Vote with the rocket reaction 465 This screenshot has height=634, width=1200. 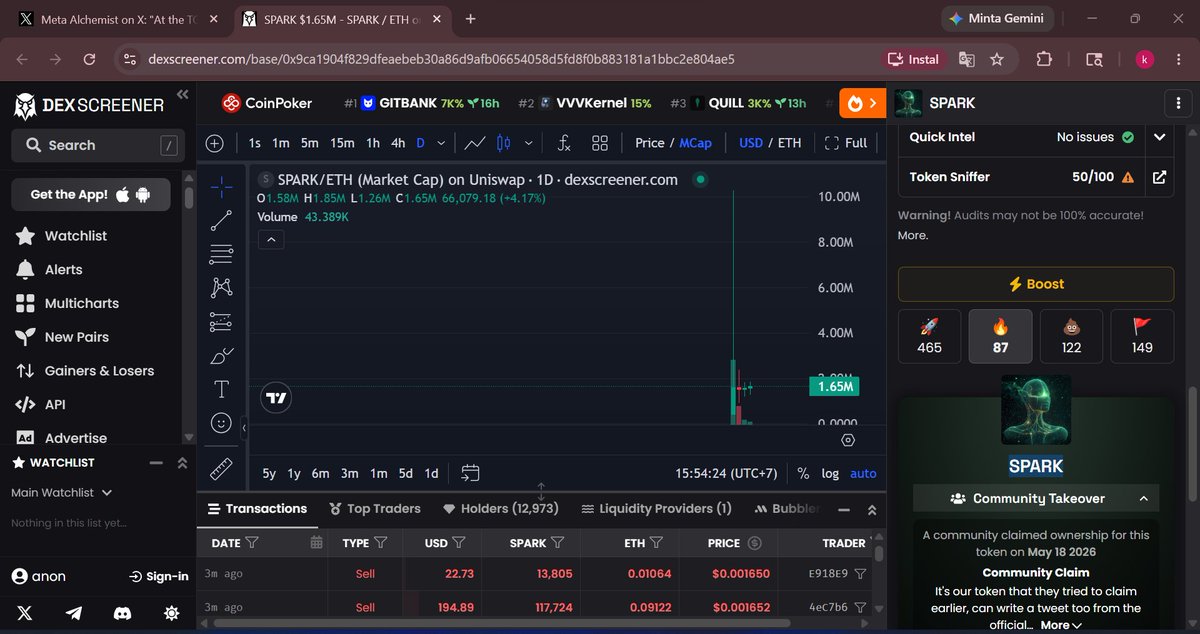(x=929, y=336)
